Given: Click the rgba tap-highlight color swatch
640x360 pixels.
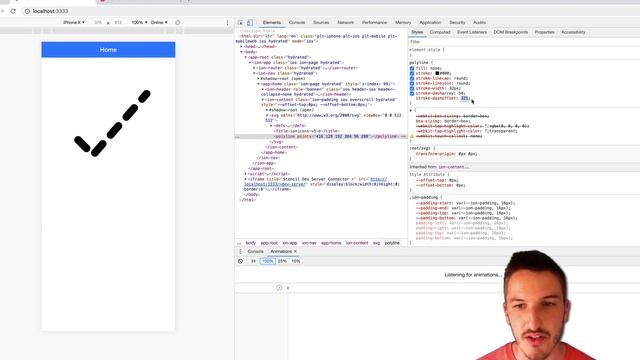Looking at the screenshot, I should tap(487, 126).
